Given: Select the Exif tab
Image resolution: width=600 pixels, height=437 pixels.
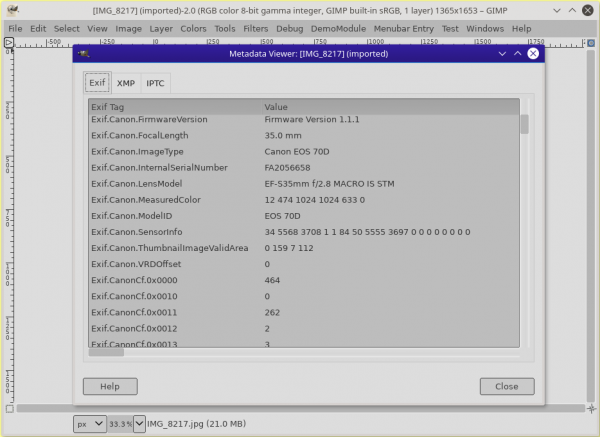Looking at the screenshot, I should [97, 83].
